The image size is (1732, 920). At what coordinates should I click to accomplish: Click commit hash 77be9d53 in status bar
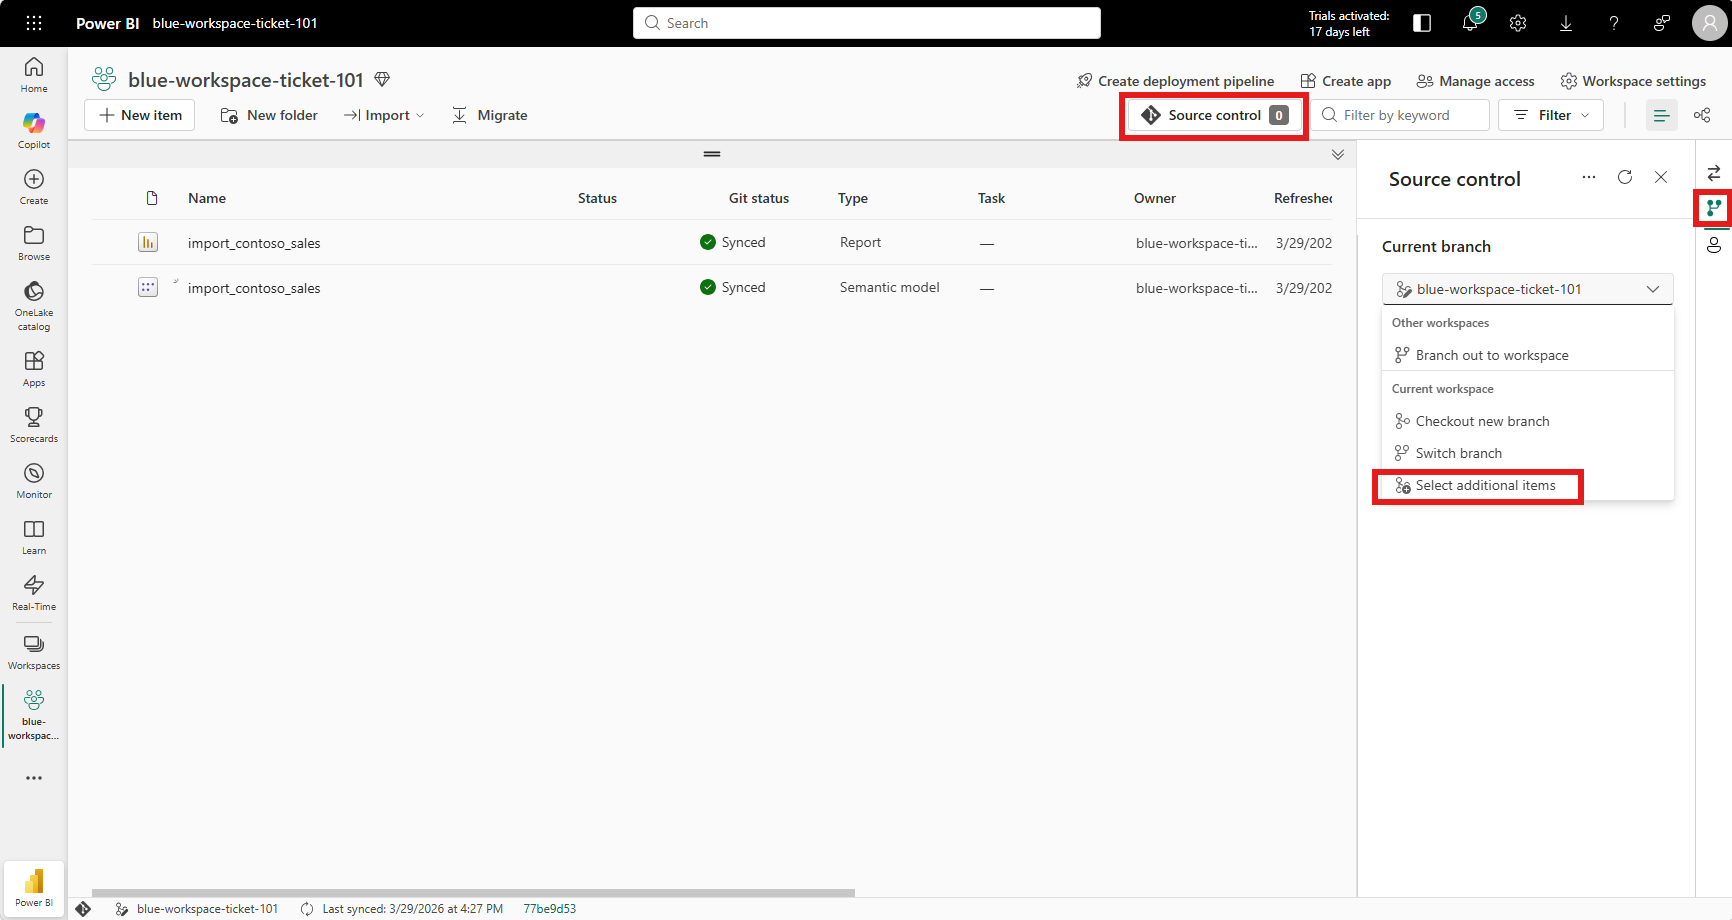[x=550, y=909]
